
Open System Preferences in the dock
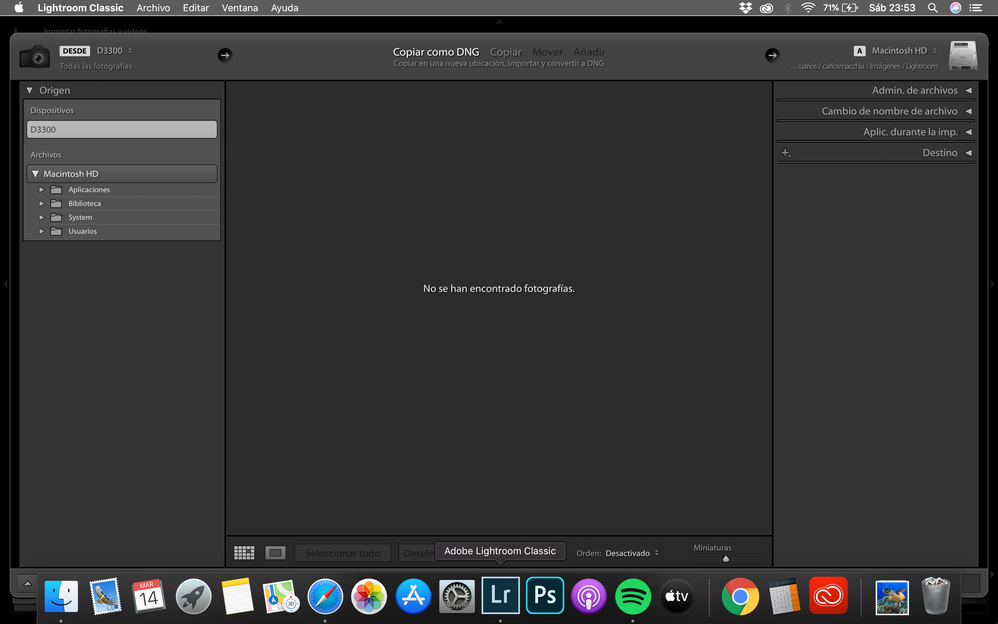coord(457,597)
